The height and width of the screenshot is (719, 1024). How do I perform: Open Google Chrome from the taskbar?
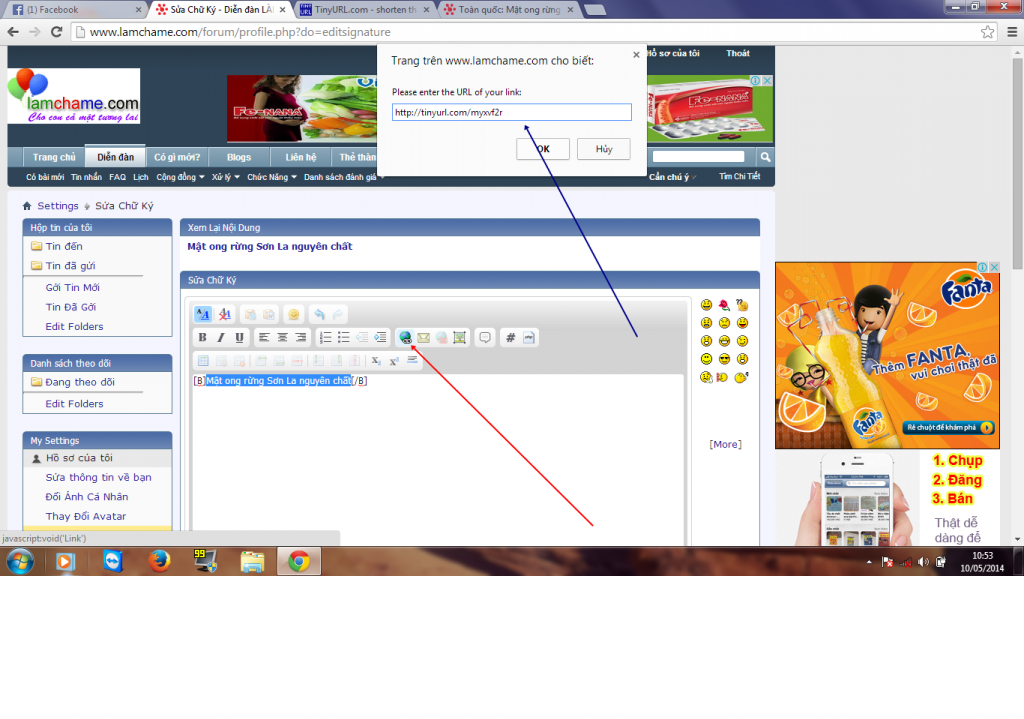pyautogui.click(x=298, y=562)
